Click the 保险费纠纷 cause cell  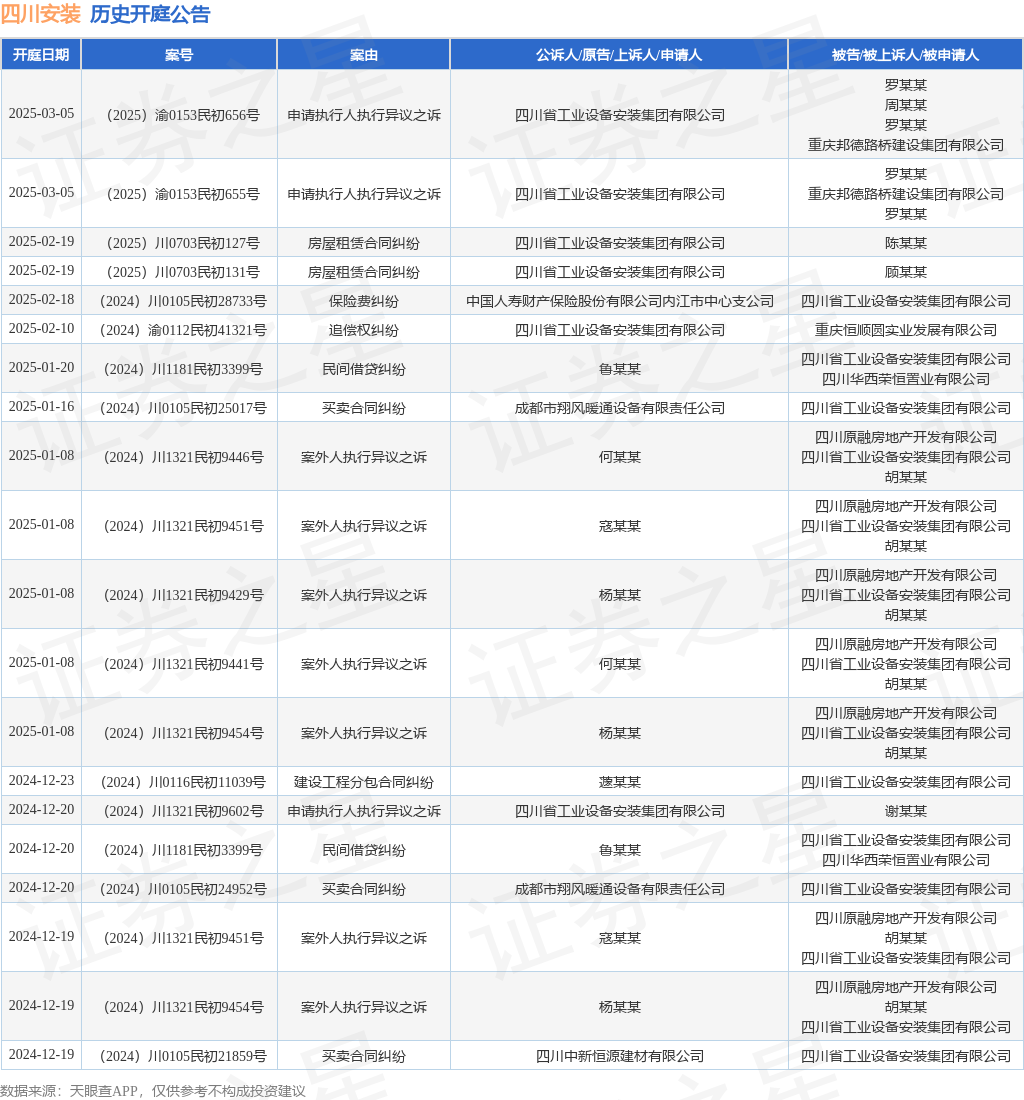(x=363, y=301)
